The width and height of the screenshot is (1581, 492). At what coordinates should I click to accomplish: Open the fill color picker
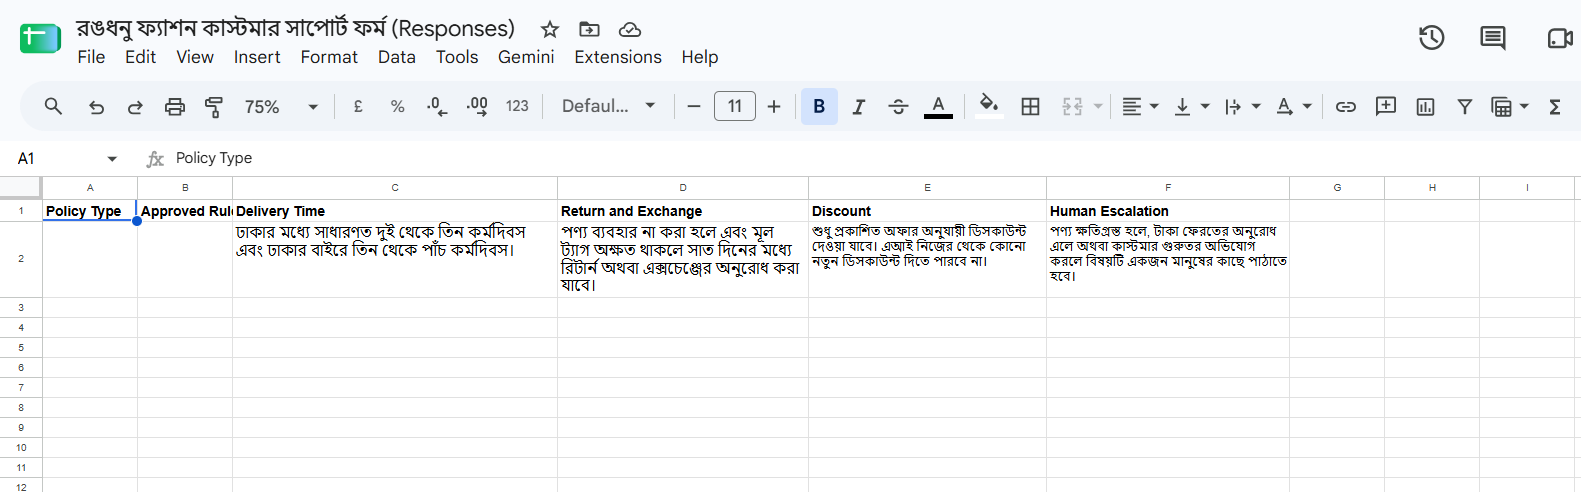pos(989,106)
